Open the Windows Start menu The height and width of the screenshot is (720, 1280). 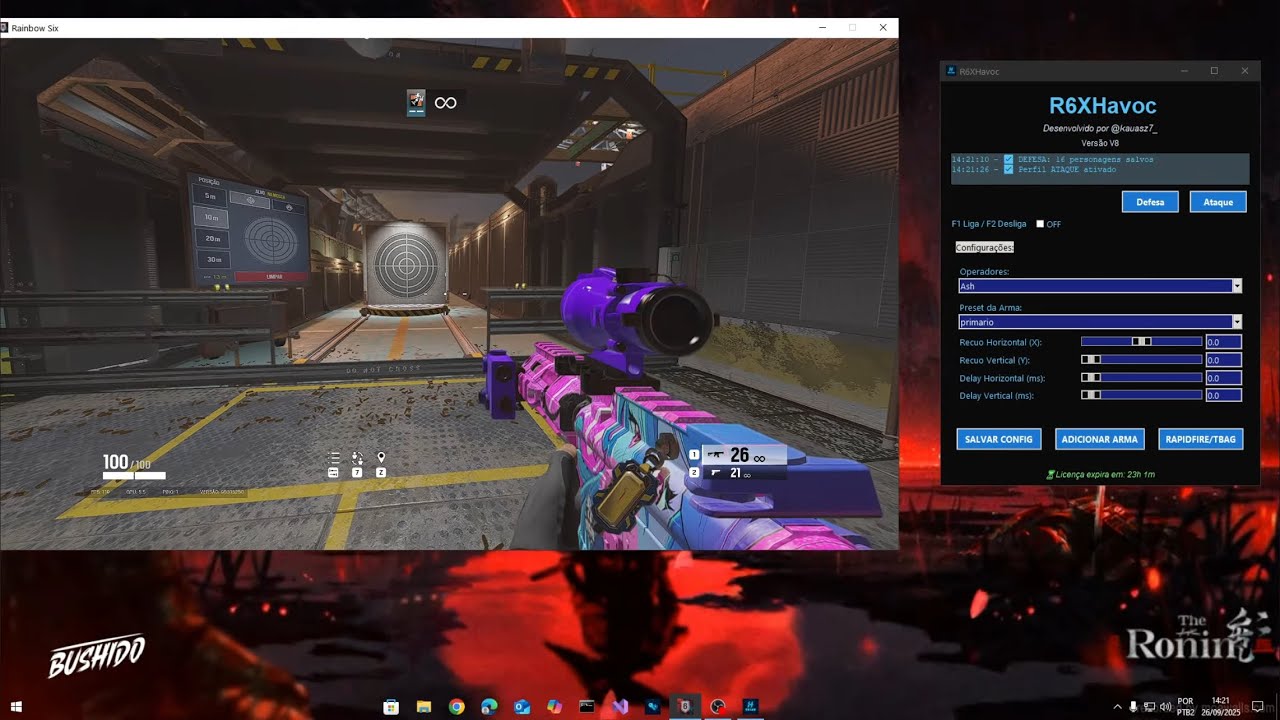[16, 706]
